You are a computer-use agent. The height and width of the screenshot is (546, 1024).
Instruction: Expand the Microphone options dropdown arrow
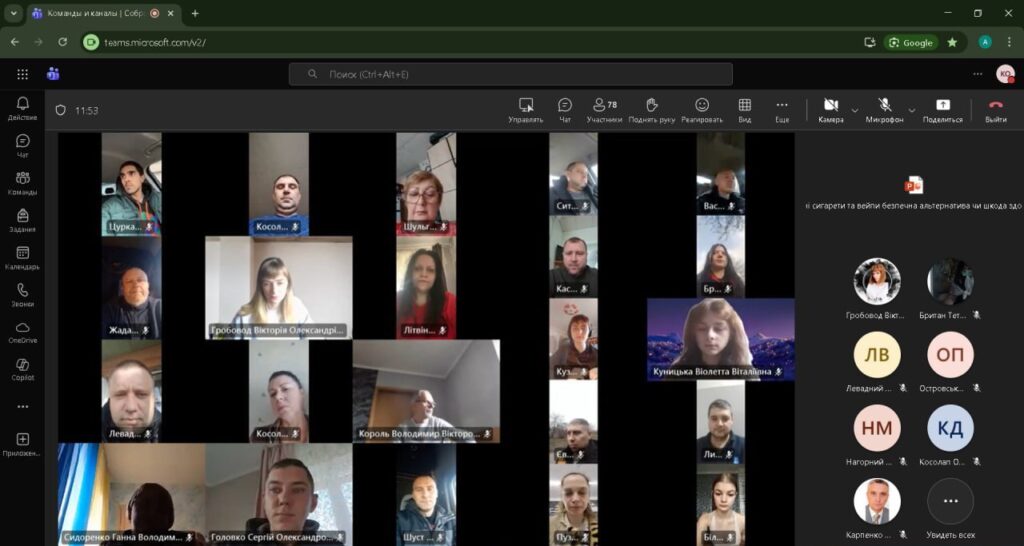[x=912, y=110]
